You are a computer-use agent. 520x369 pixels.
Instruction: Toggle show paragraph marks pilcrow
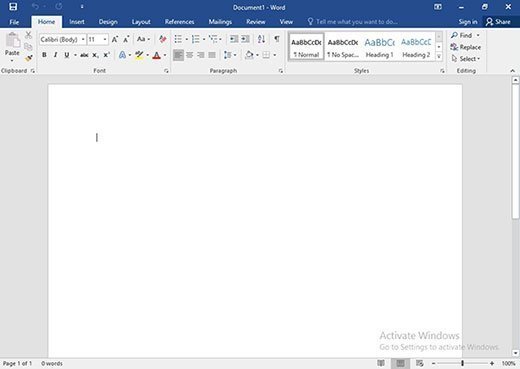point(277,39)
